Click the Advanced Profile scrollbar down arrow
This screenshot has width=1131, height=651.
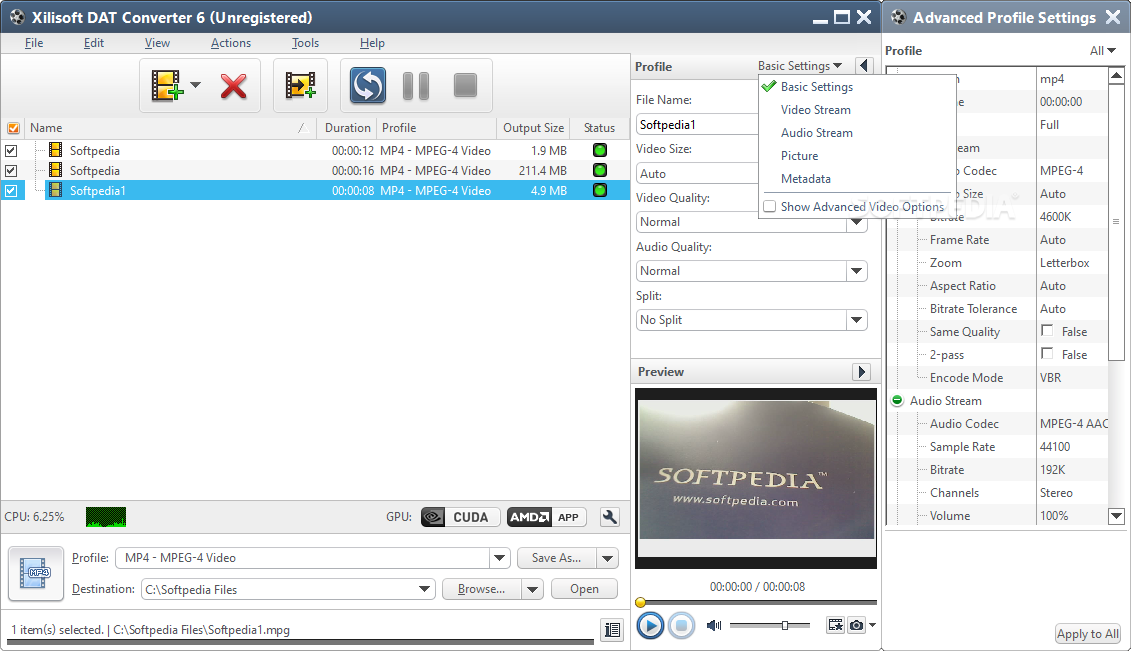1116,515
